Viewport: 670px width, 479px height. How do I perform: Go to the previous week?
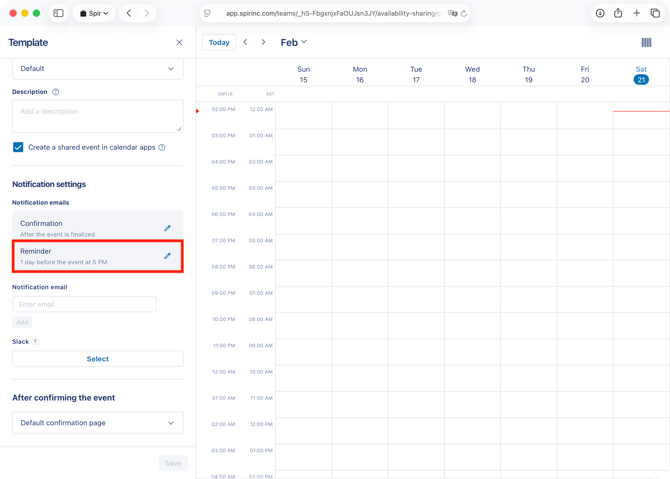click(246, 42)
